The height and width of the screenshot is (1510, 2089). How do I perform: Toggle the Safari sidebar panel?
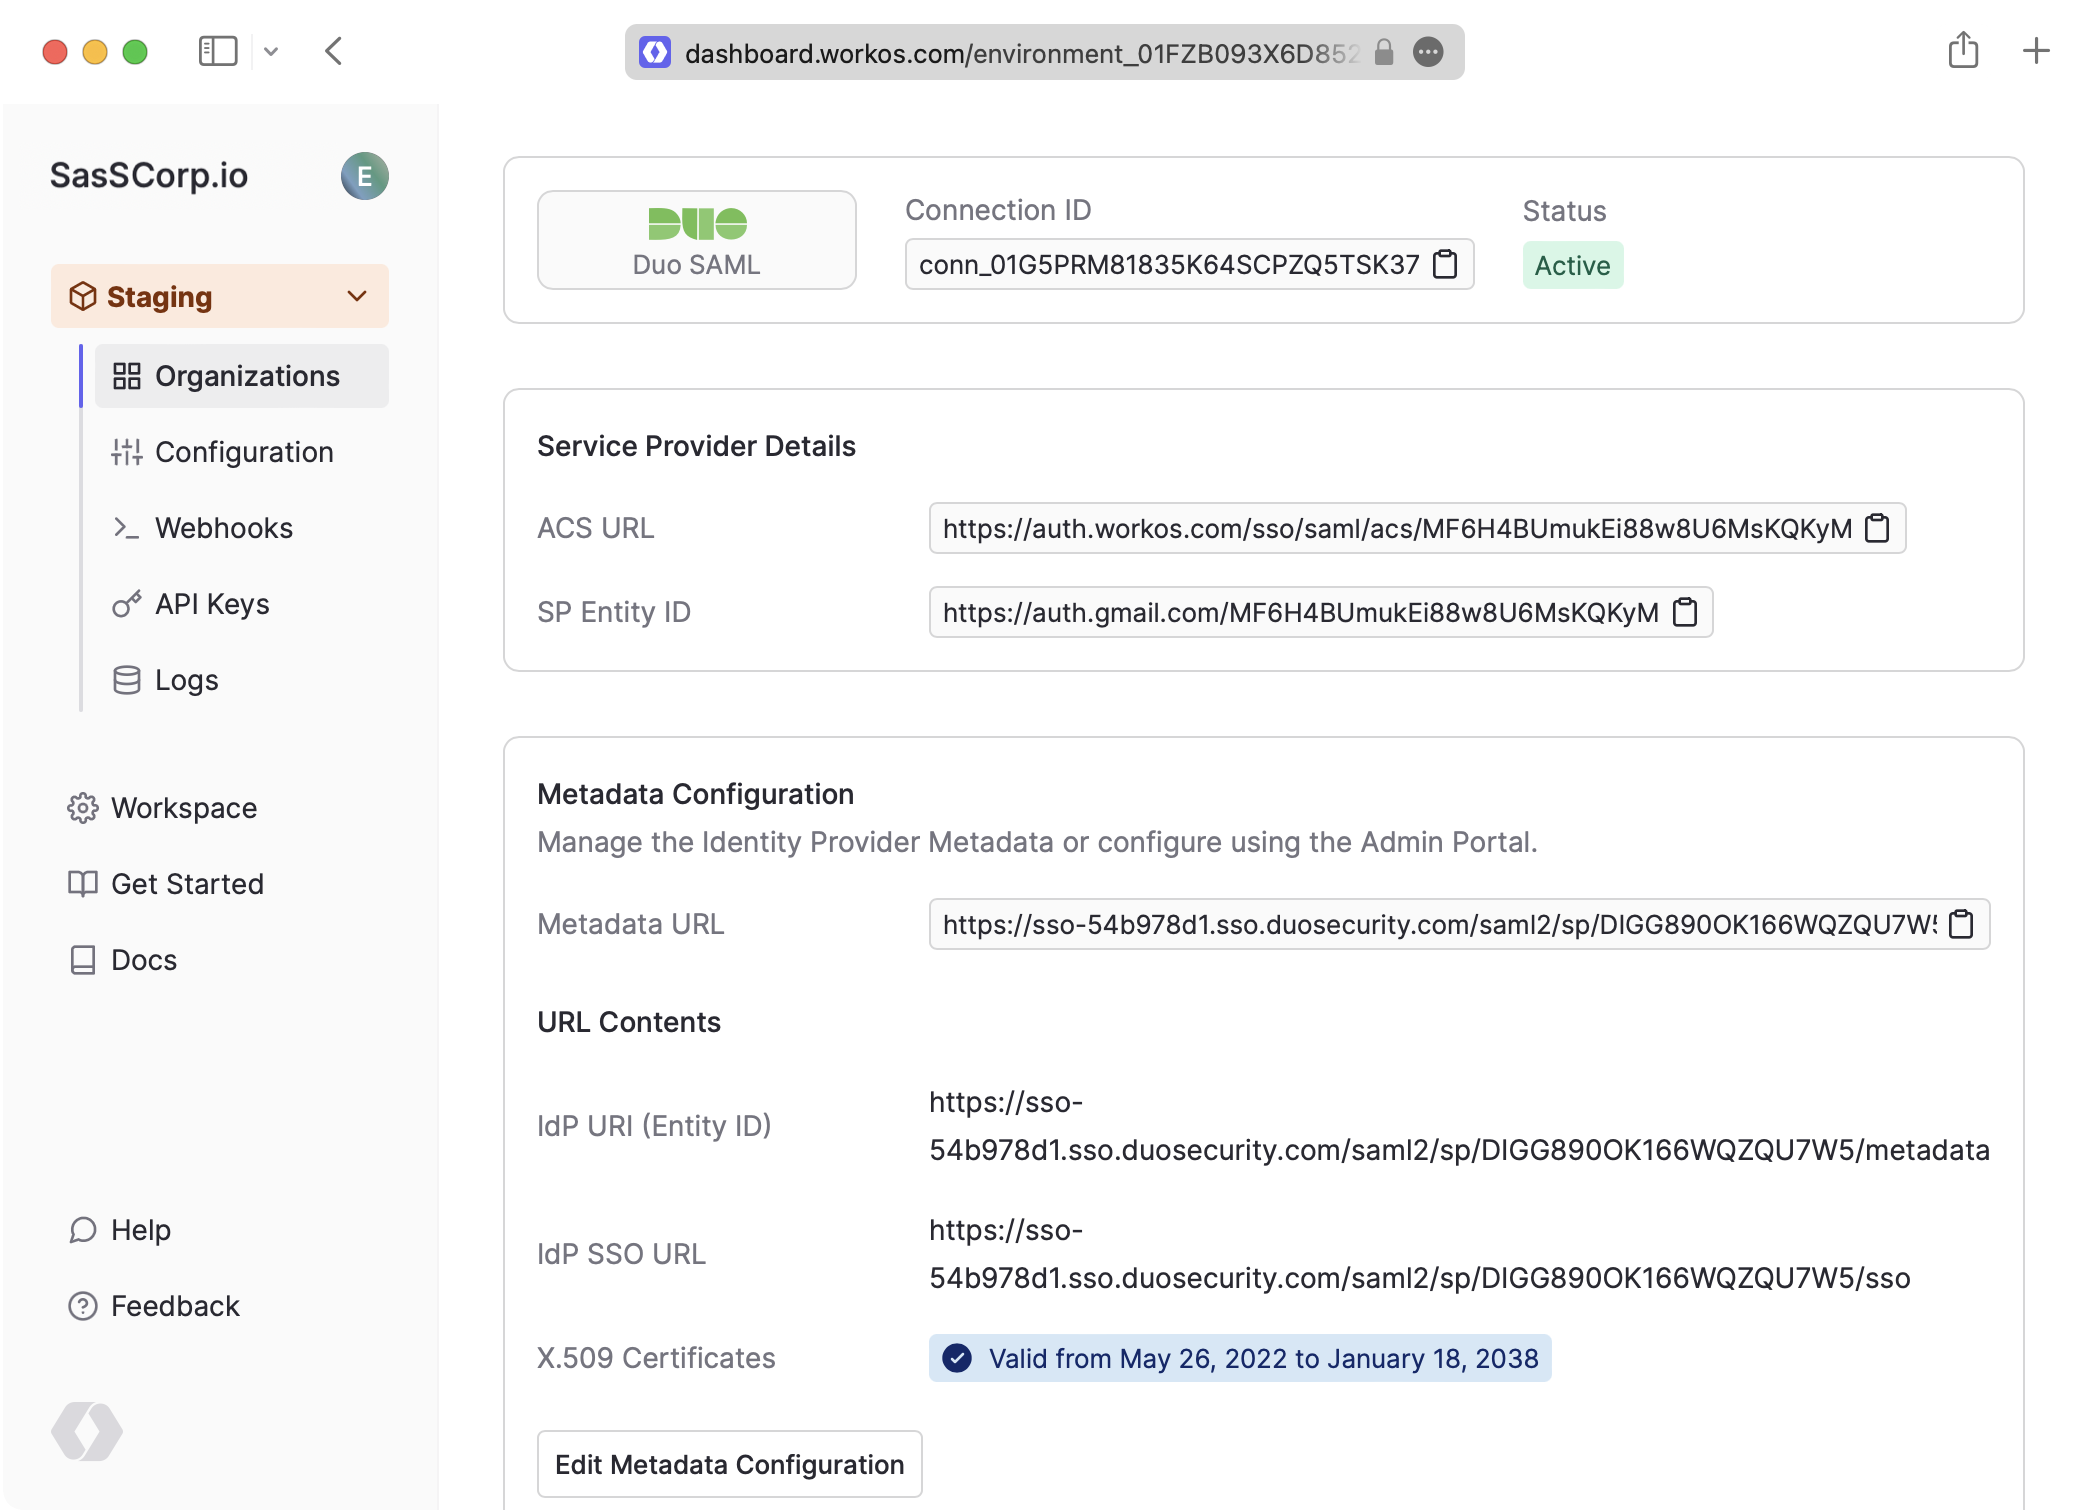(217, 51)
